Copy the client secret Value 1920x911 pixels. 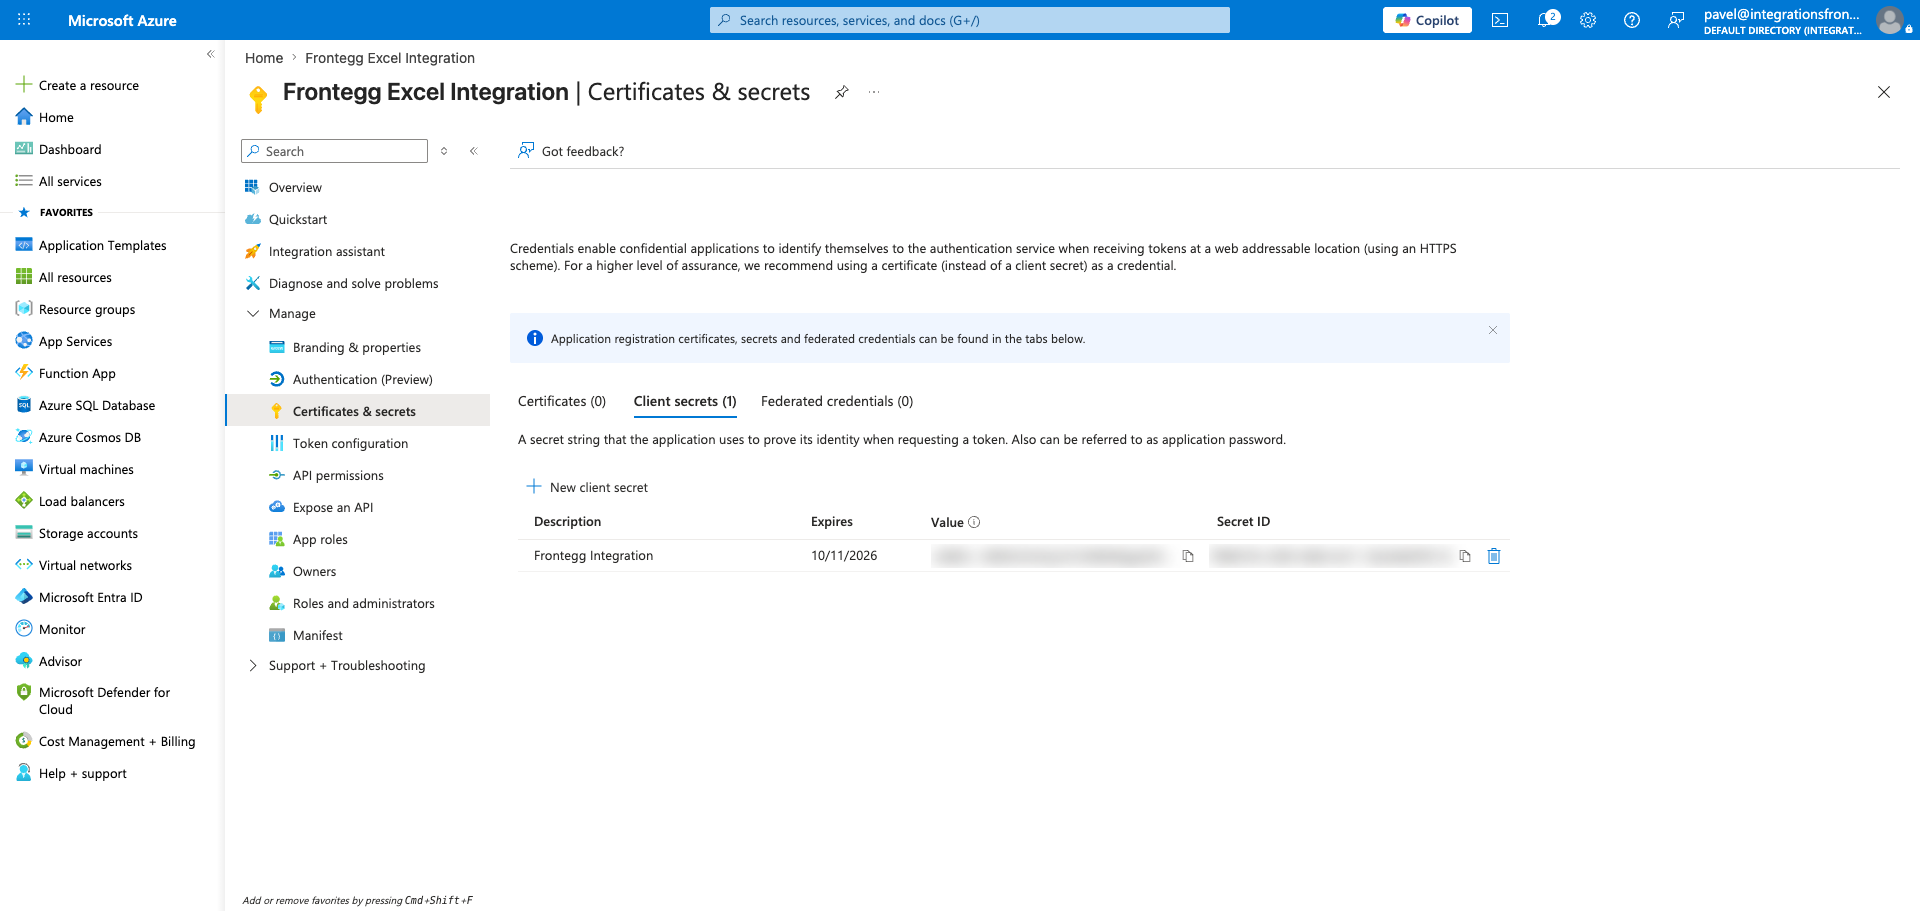click(1188, 556)
